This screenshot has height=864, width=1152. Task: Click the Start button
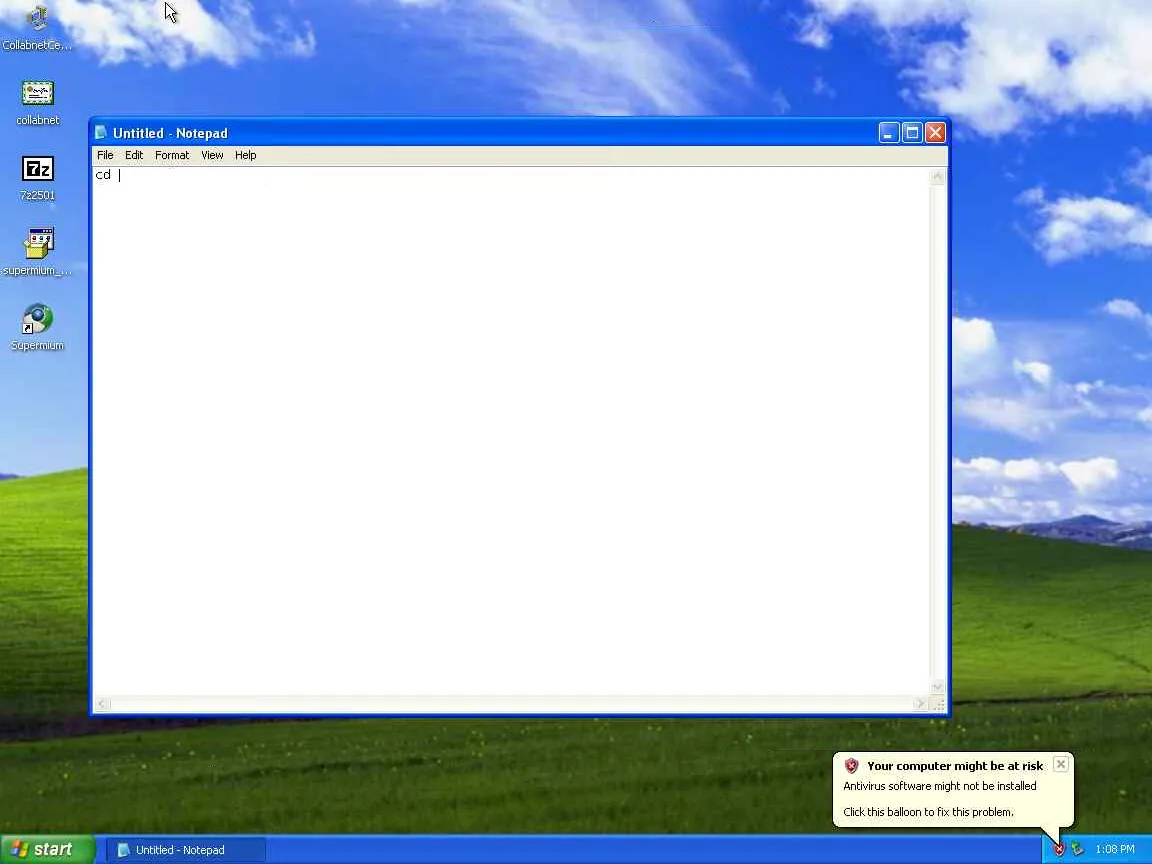(x=47, y=849)
